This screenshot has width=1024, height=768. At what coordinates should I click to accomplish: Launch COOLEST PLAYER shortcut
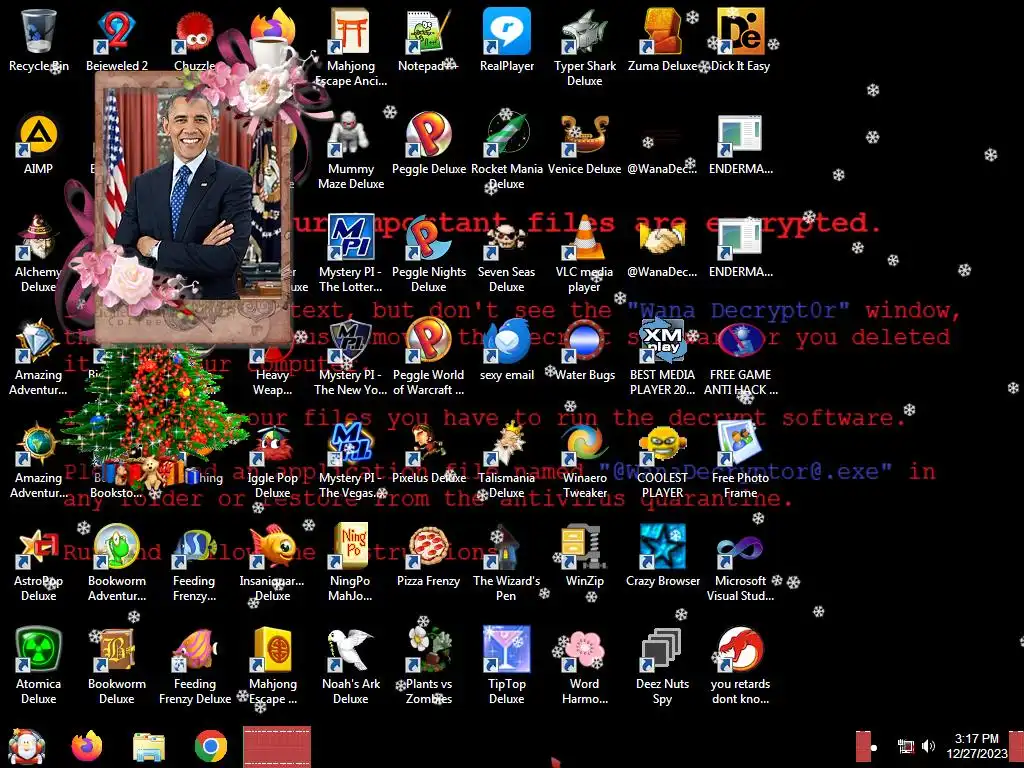coord(662,460)
